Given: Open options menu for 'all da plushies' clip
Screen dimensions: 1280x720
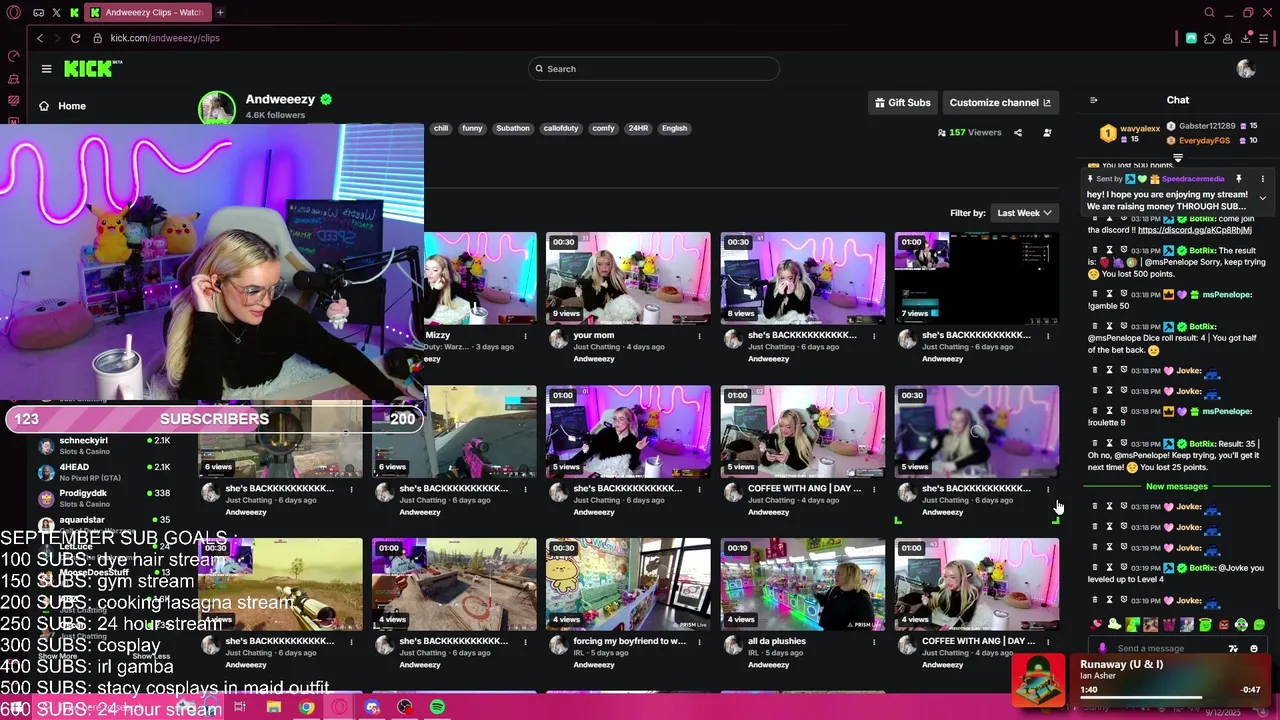Looking at the screenshot, I should (x=873, y=642).
